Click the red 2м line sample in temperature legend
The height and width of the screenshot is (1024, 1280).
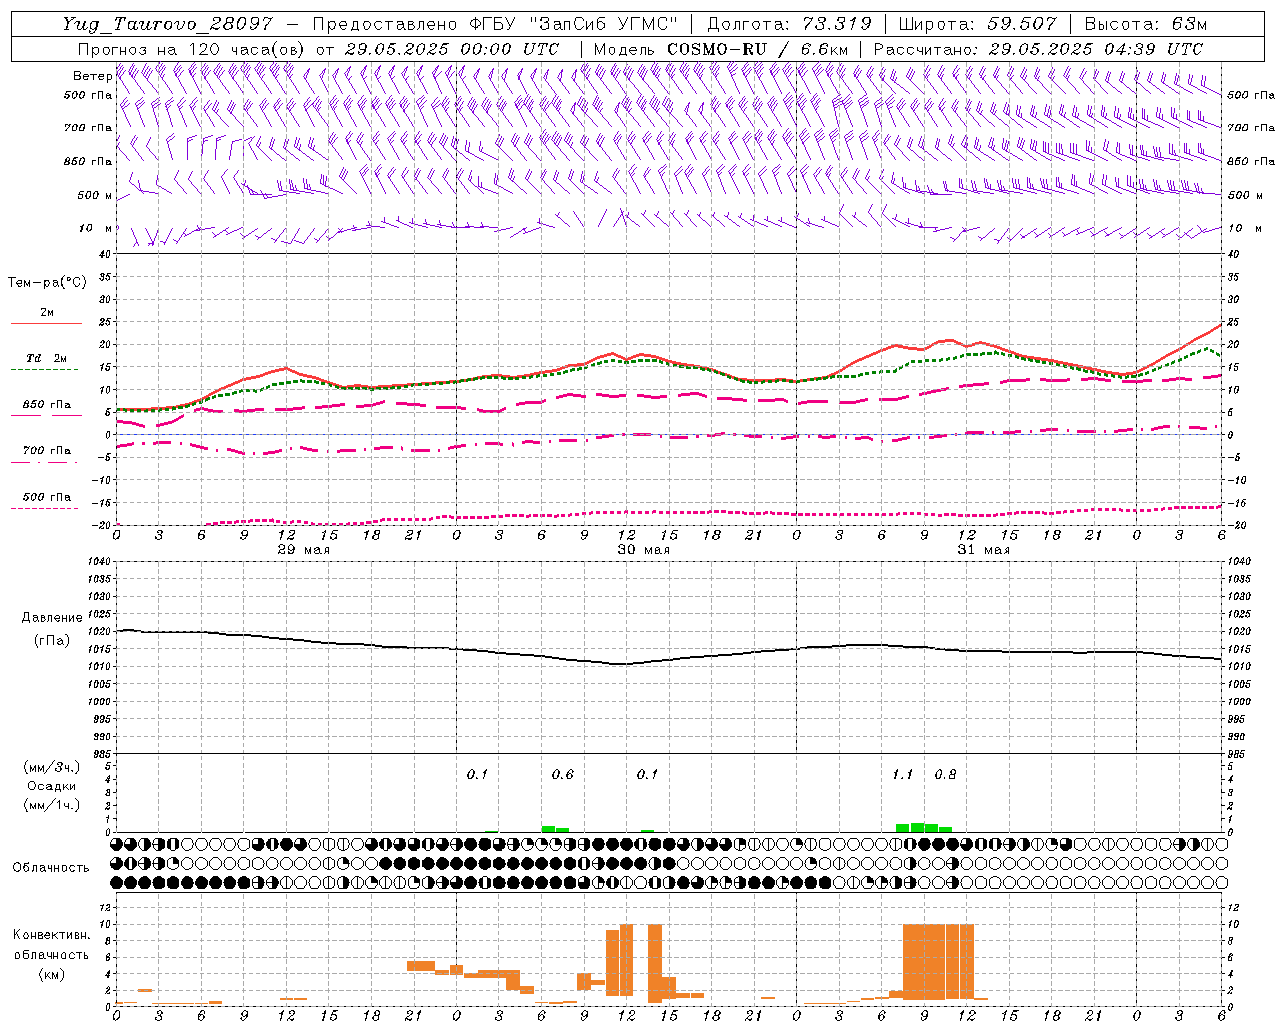tap(46, 324)
